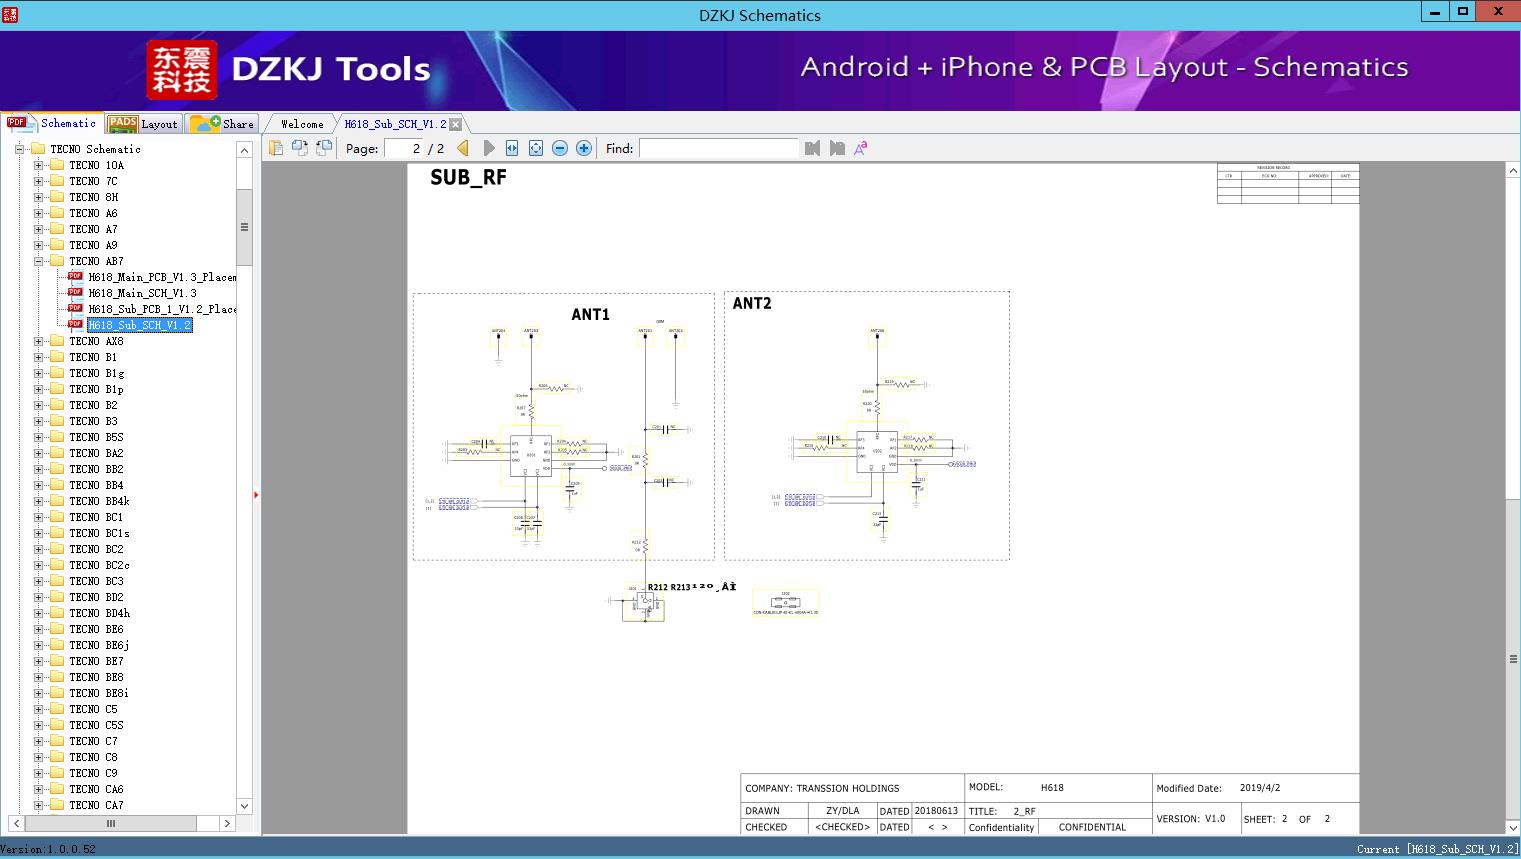Expand the TECNO B1g folder

38,373
